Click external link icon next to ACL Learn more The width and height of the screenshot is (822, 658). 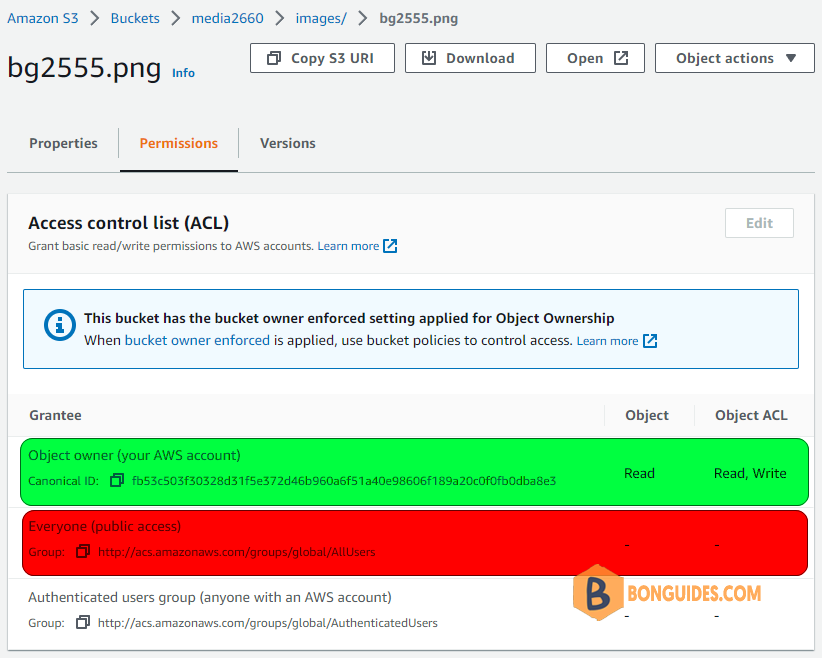[x=390, y=246]
